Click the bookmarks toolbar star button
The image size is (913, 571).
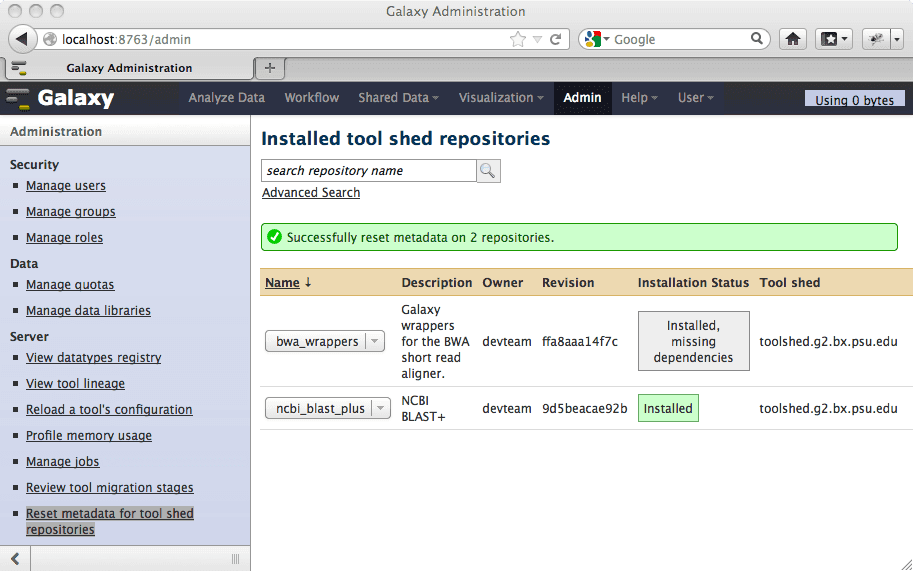click(833, 39)
